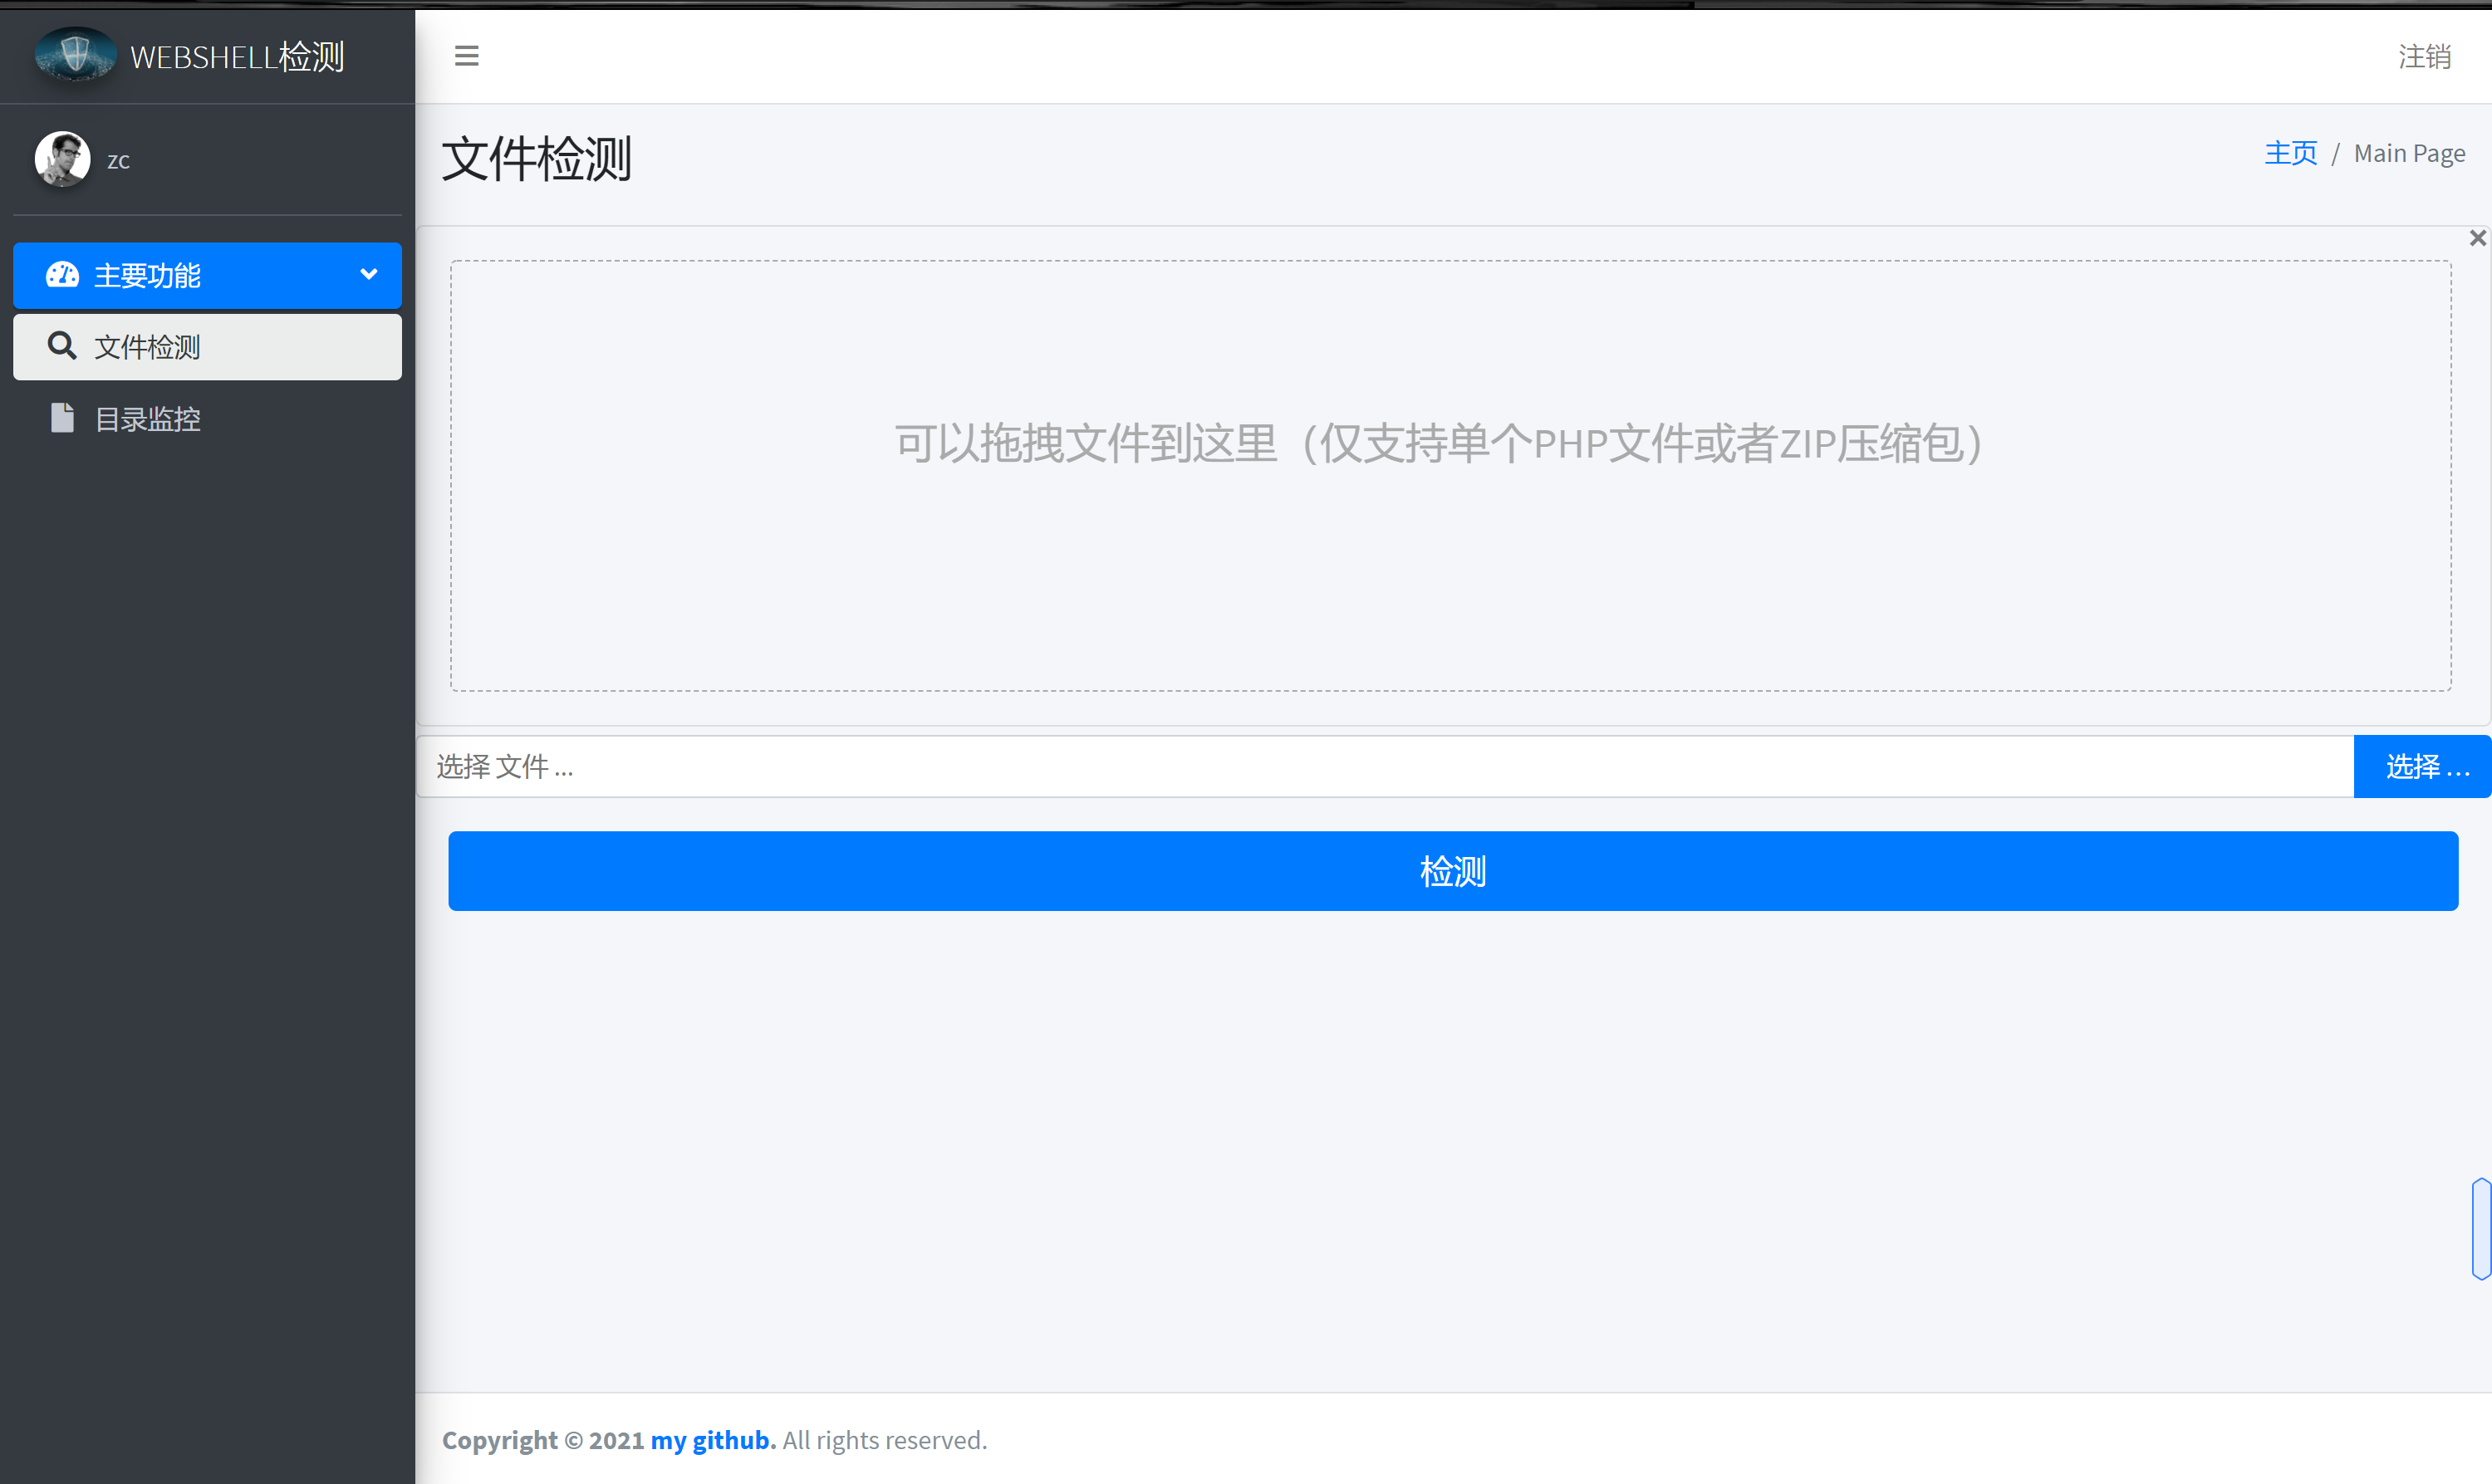Click the WEBSHELL检测 brand title
The height and width of the screenshot is (1484, 2492).
[237, 57]
